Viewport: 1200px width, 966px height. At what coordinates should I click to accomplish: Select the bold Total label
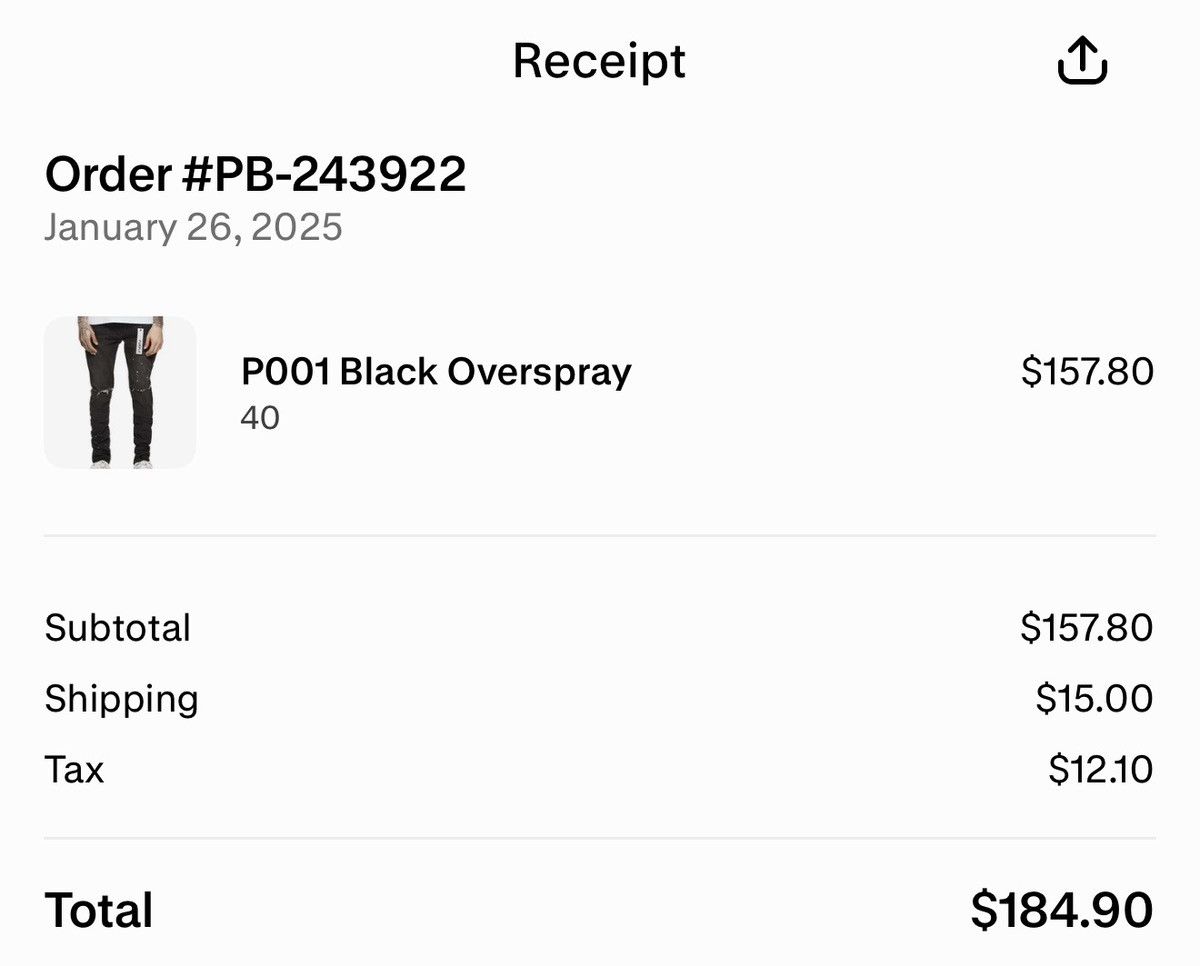[99, 911]
